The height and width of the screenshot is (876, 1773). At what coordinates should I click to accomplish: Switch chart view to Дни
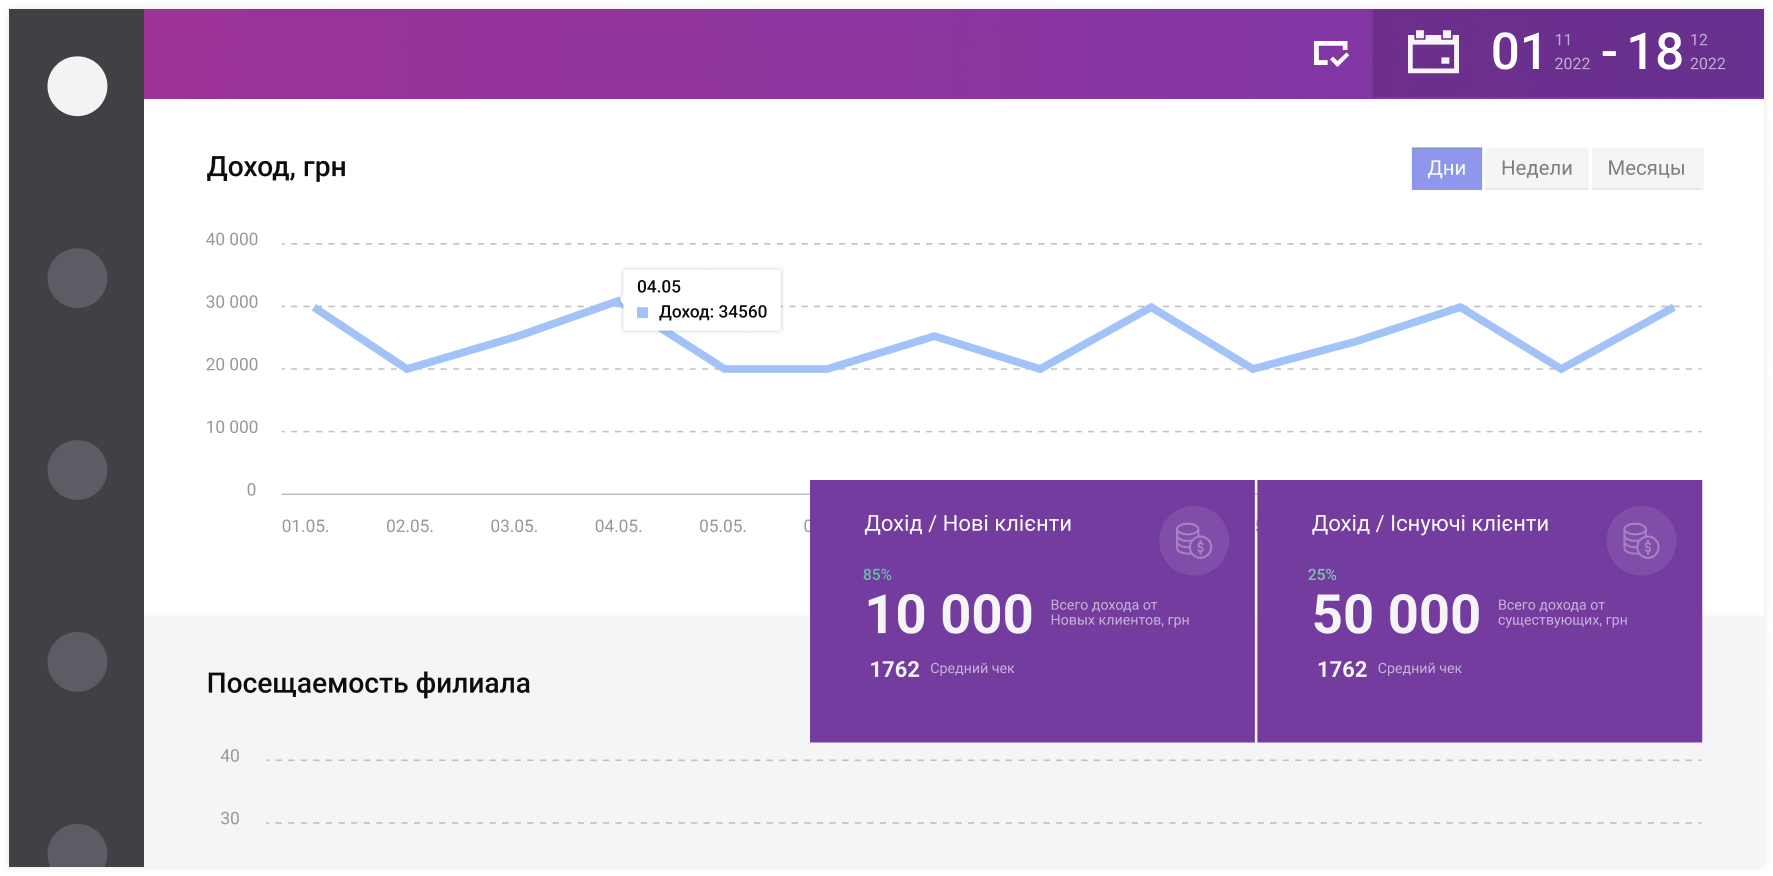tap(1446, 168)
